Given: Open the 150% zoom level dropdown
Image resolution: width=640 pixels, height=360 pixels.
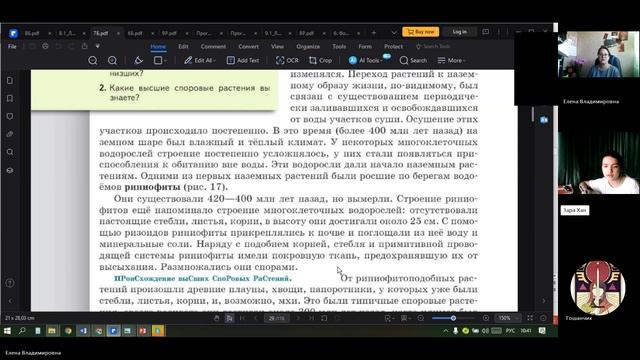Looking at the screenshot, I should (x=508, y=318).
